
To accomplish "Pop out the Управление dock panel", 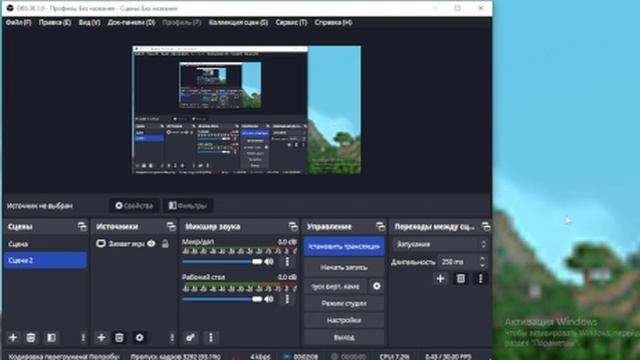I will tap(380, 227).
